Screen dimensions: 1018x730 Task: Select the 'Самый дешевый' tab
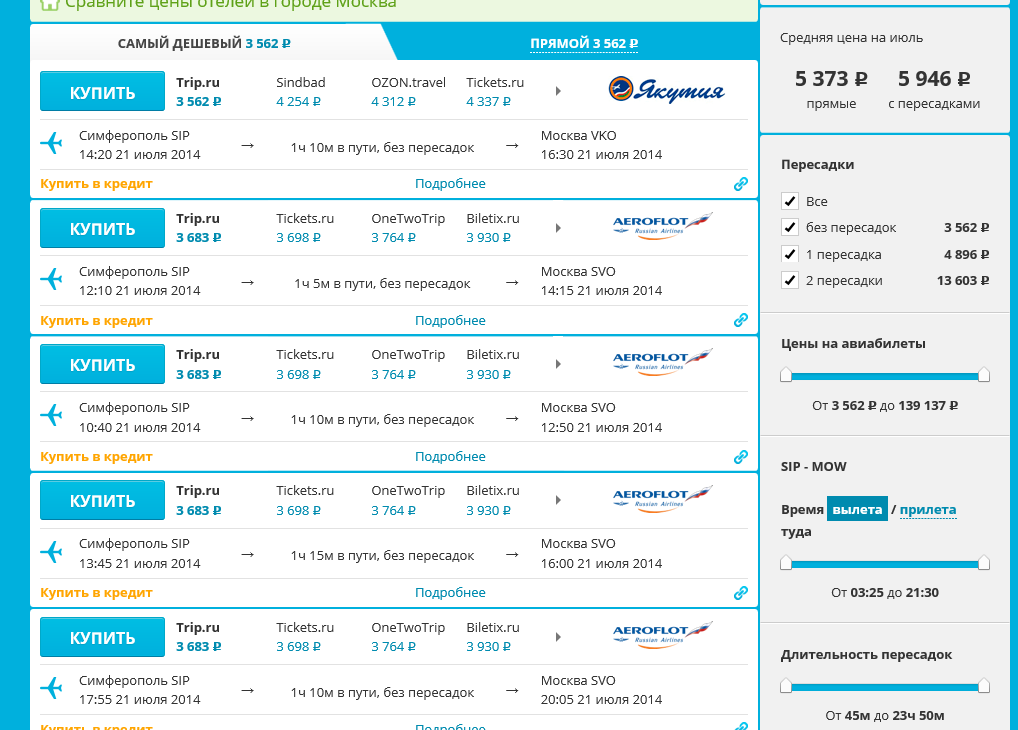(x=204, y=44)
